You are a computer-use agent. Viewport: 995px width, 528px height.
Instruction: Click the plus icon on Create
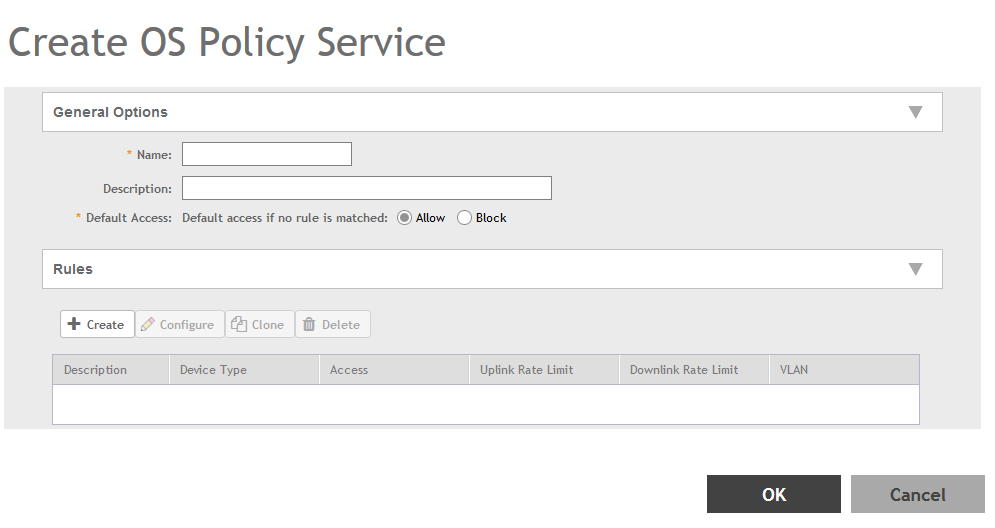[x=74, y=324]
